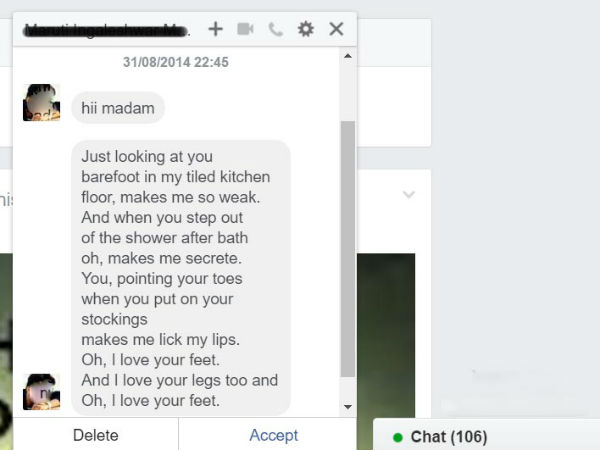Close the chat window with X icon

click(x=336, y=29)
